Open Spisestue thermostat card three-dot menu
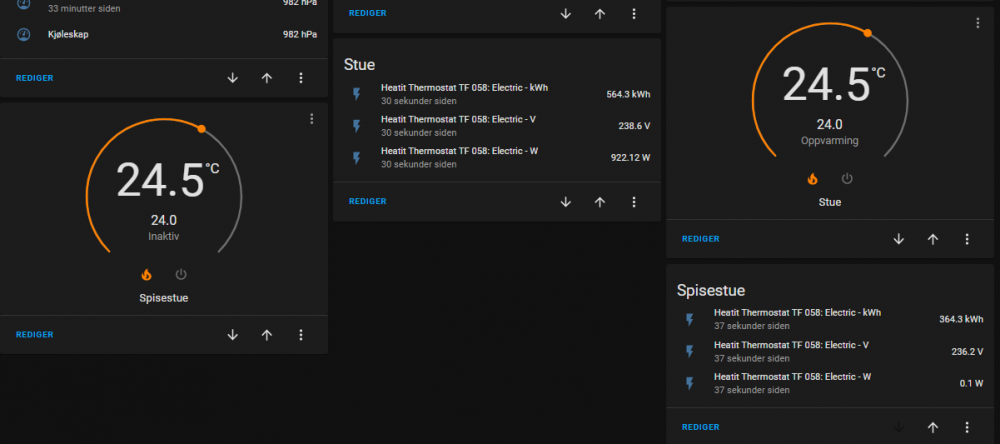Screen dimensions: 1000x444 [x=312, y=119]
